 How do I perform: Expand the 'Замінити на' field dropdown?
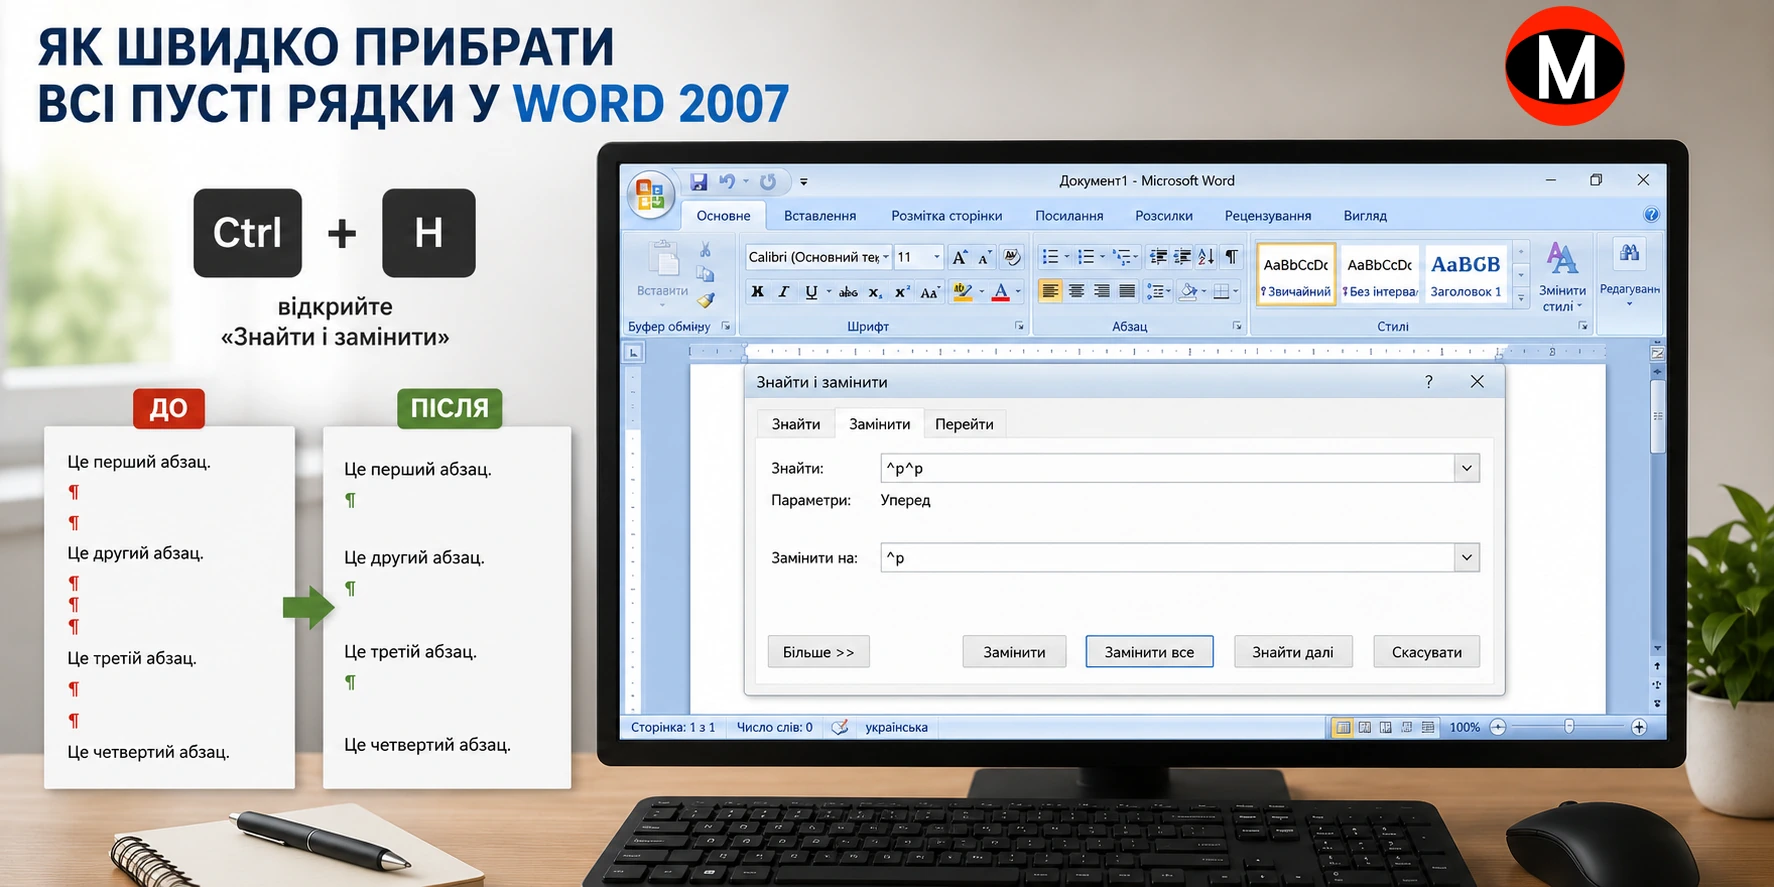[1466, 558]
